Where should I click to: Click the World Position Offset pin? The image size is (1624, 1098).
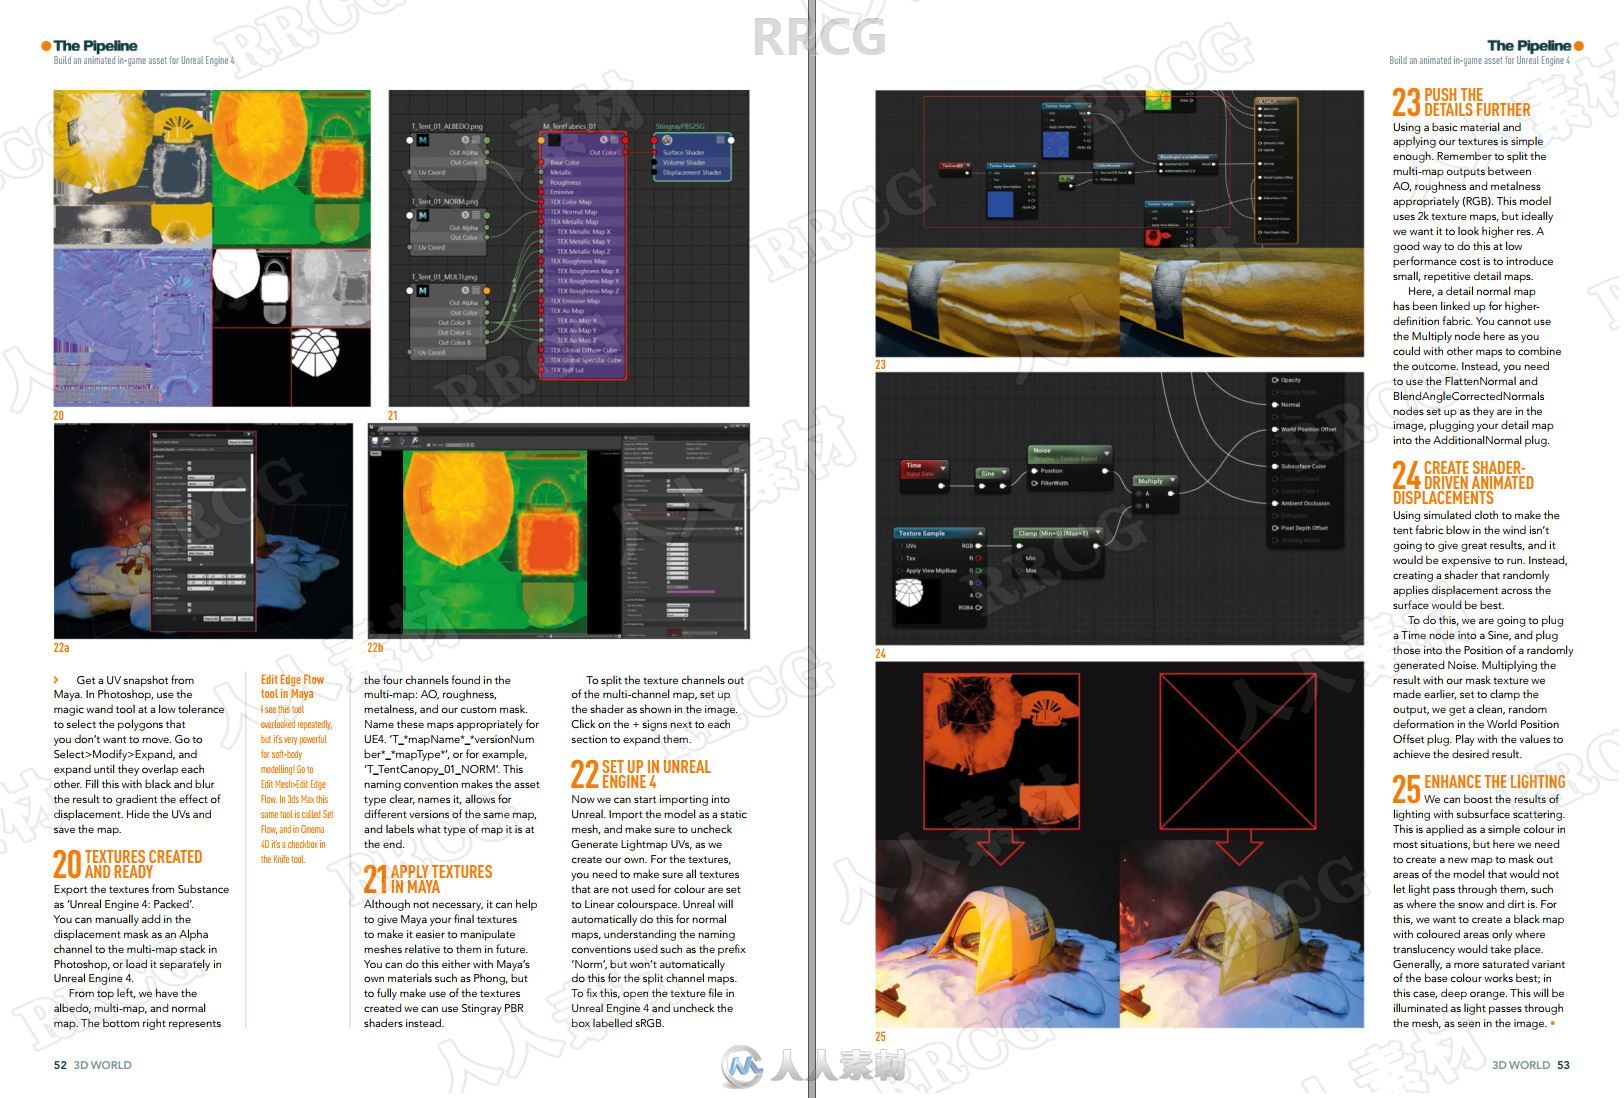pos(1275,429)
